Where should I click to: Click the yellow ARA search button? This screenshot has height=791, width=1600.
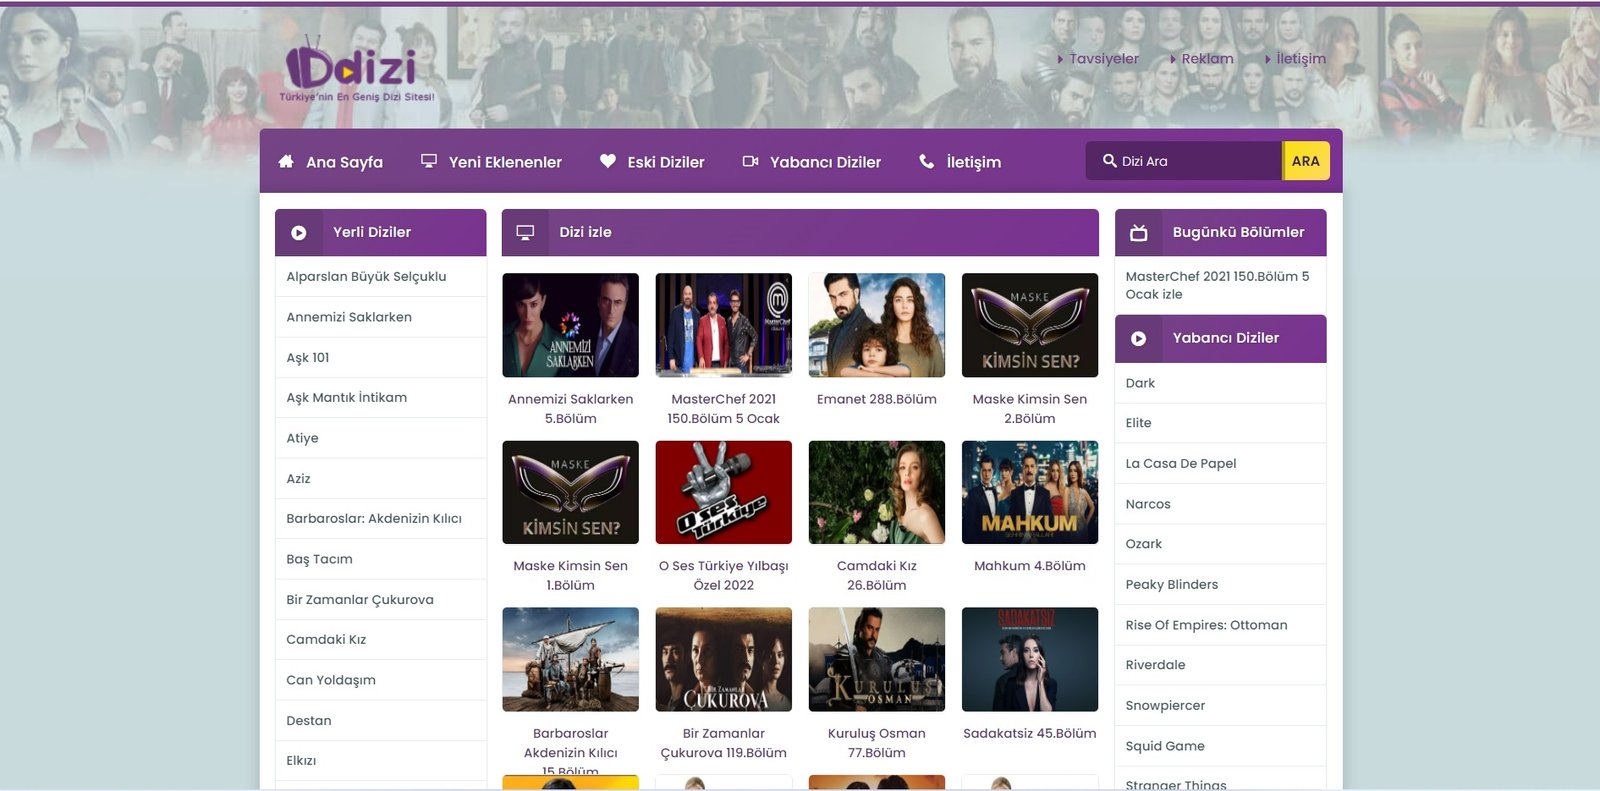click(x=1306, y=161)
